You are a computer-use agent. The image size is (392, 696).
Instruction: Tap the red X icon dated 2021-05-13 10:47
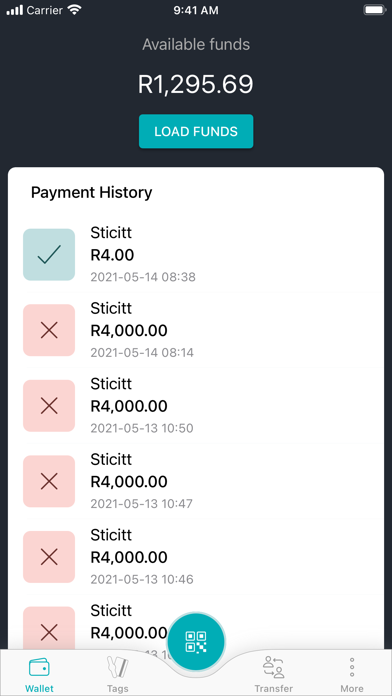tap(49, 481)
